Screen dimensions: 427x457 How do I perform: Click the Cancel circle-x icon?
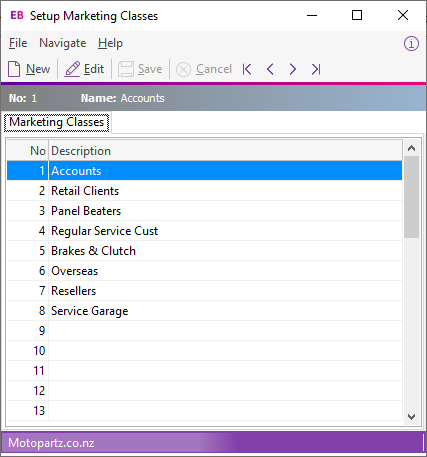point(183,70)
